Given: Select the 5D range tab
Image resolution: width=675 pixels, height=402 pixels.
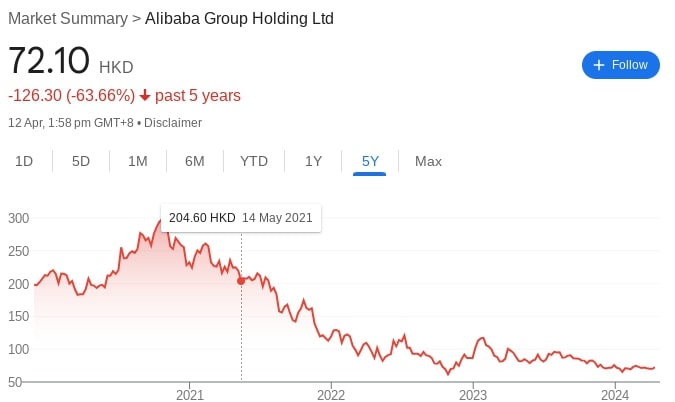Looking at the screenshot, I should click(x=81, y=161).
